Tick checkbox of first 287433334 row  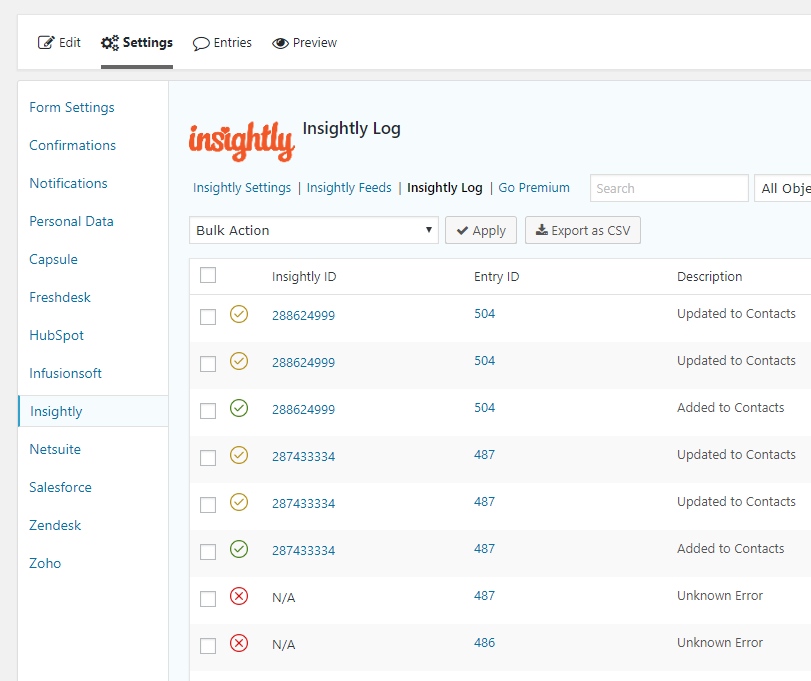(x=208, y=458)
